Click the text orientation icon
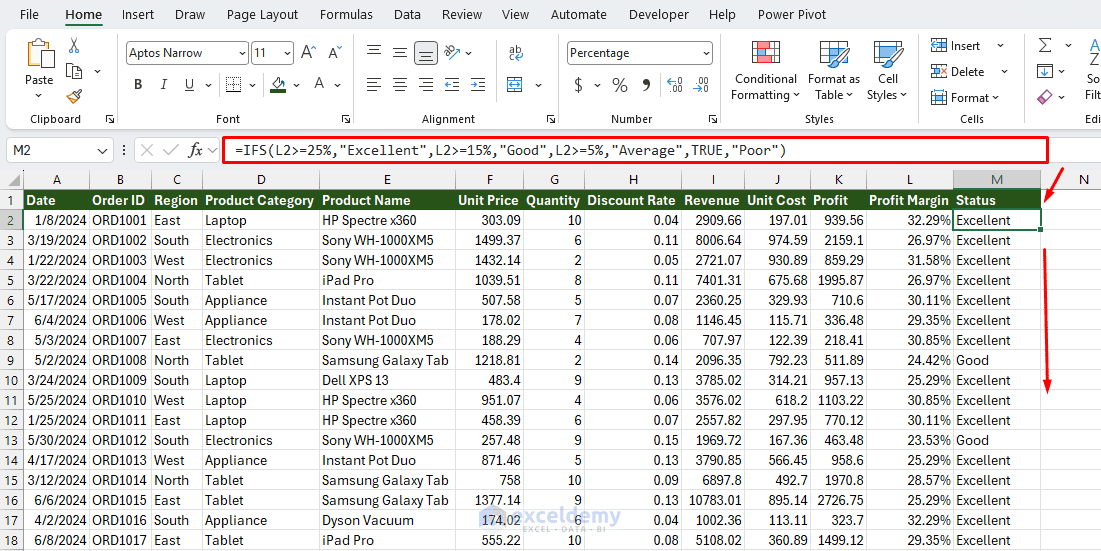Viewport: 1101px width, 551px height. (453, 52)
